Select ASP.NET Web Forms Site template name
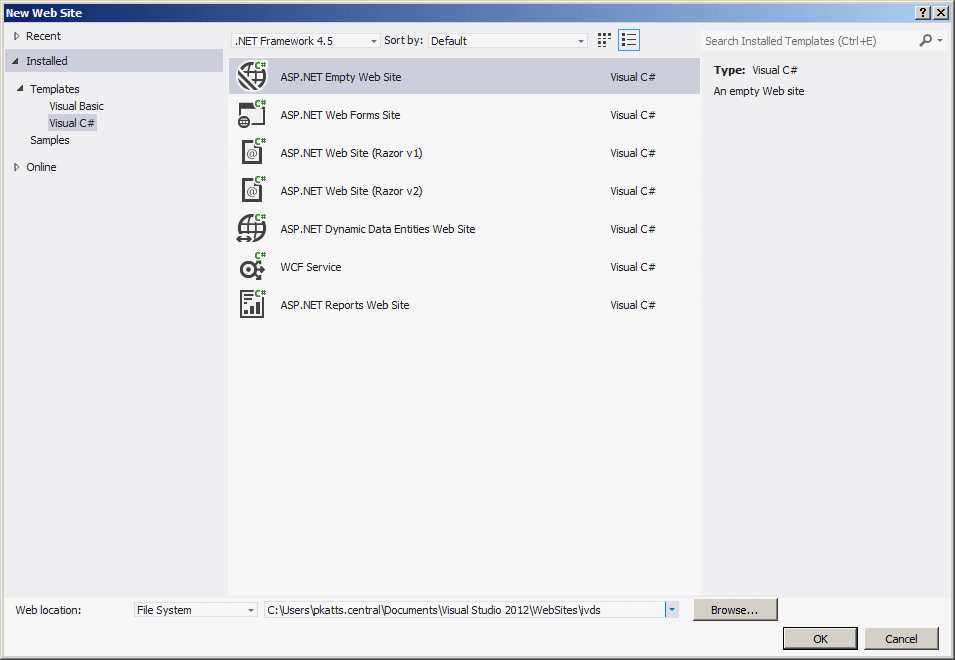The image size is (955, 660). point(340,115)
